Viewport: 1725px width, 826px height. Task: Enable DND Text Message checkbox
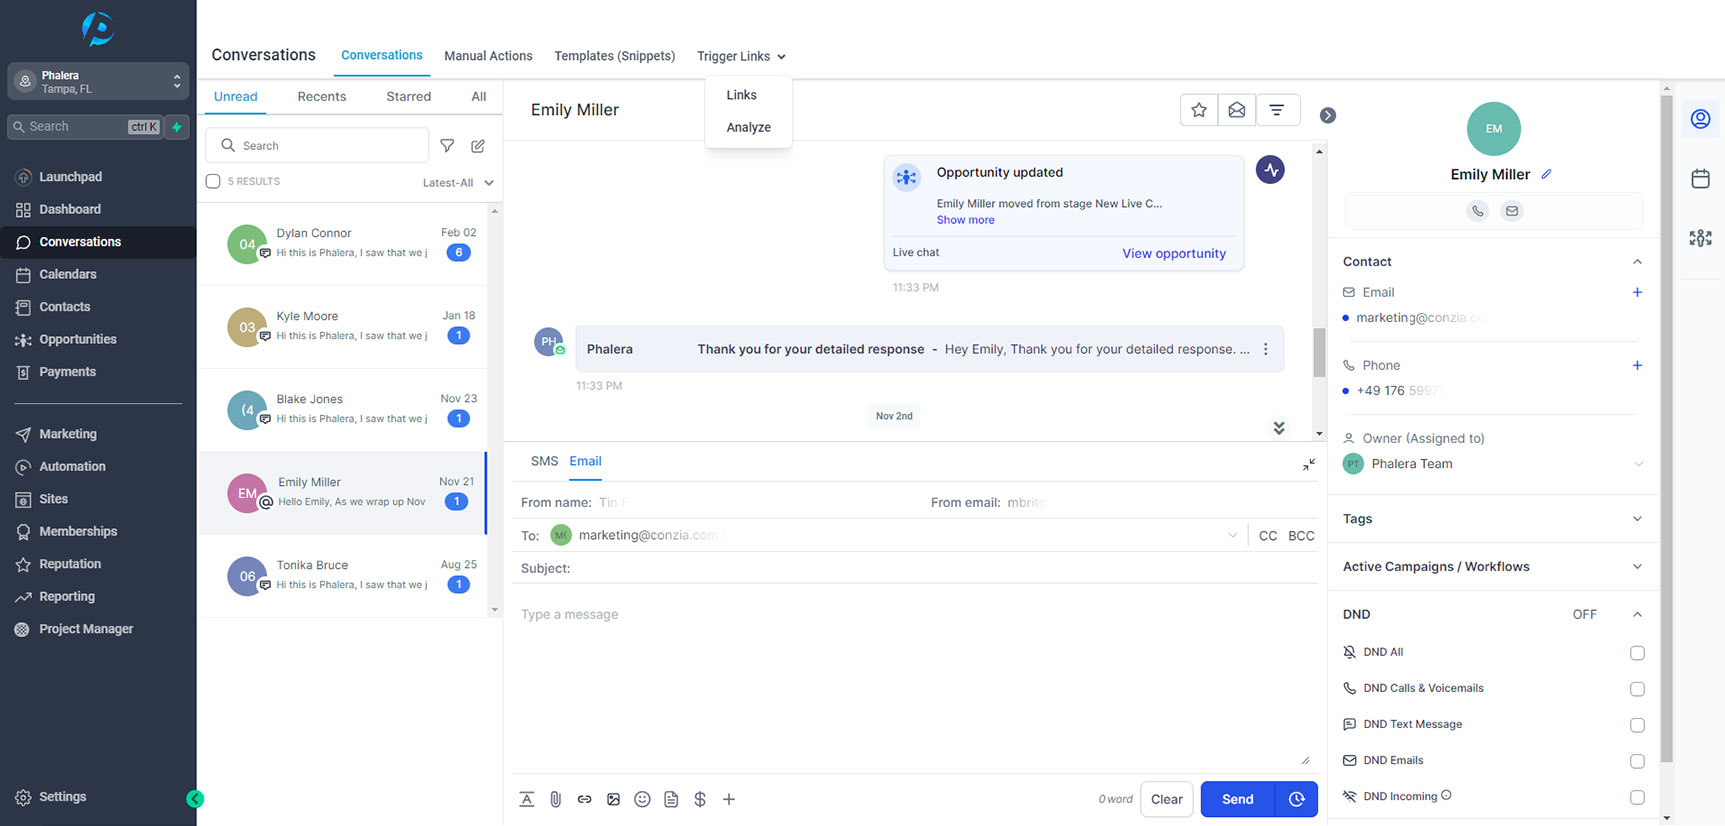point(1637,725)
